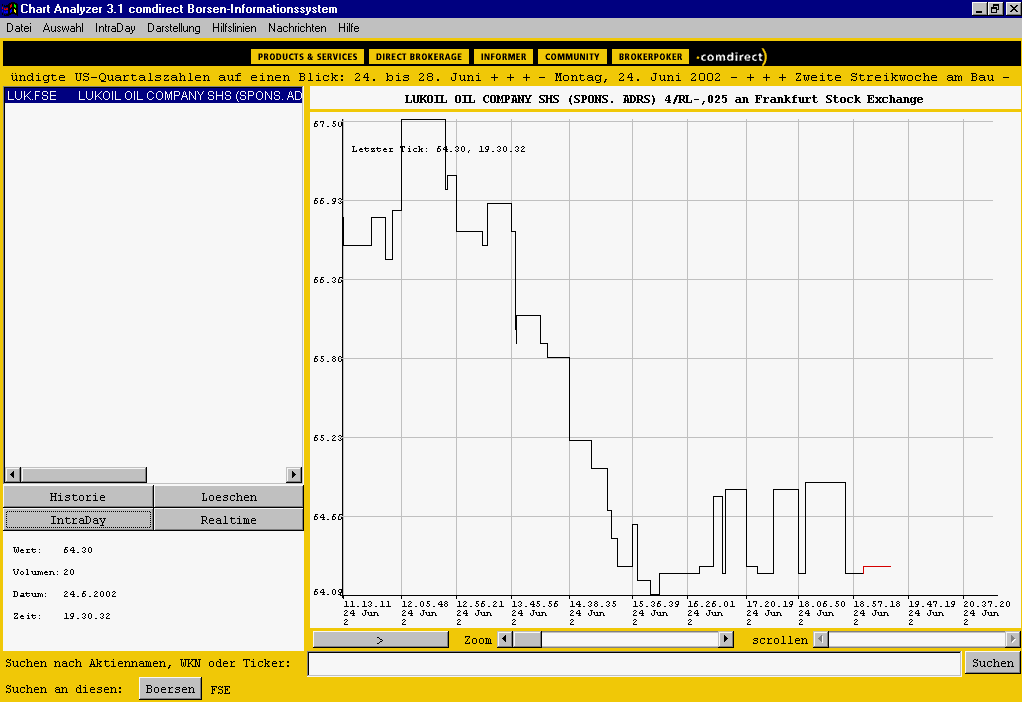Click the stock list right scroll arrow

coord(294,474)
